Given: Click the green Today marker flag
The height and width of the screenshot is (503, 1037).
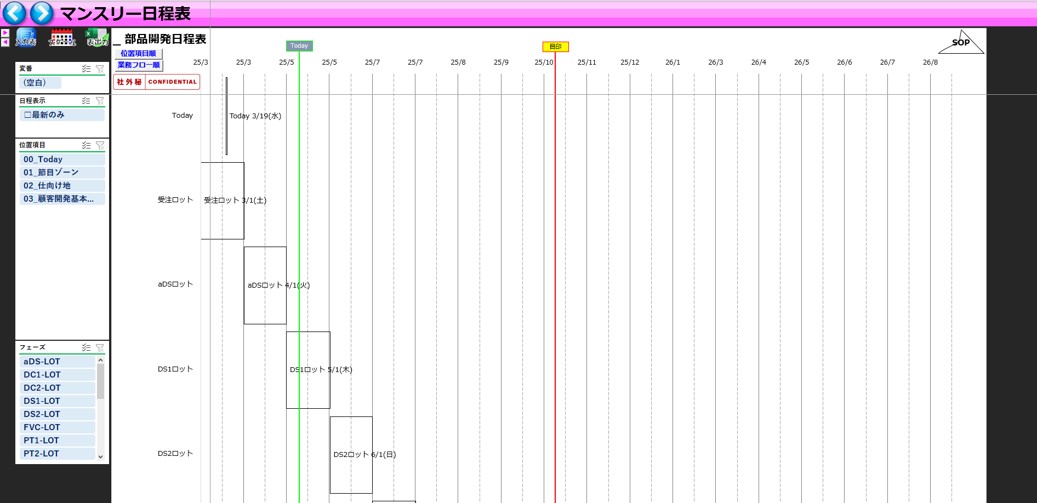Looking at the screenshot, I should pyautogui.click(x=300, y=46).
